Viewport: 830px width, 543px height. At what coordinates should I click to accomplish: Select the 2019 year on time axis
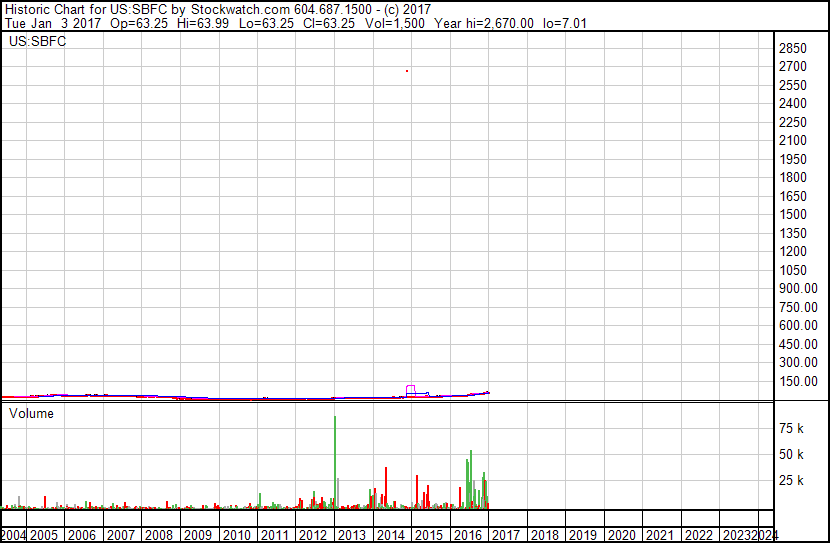pos(583,535)
